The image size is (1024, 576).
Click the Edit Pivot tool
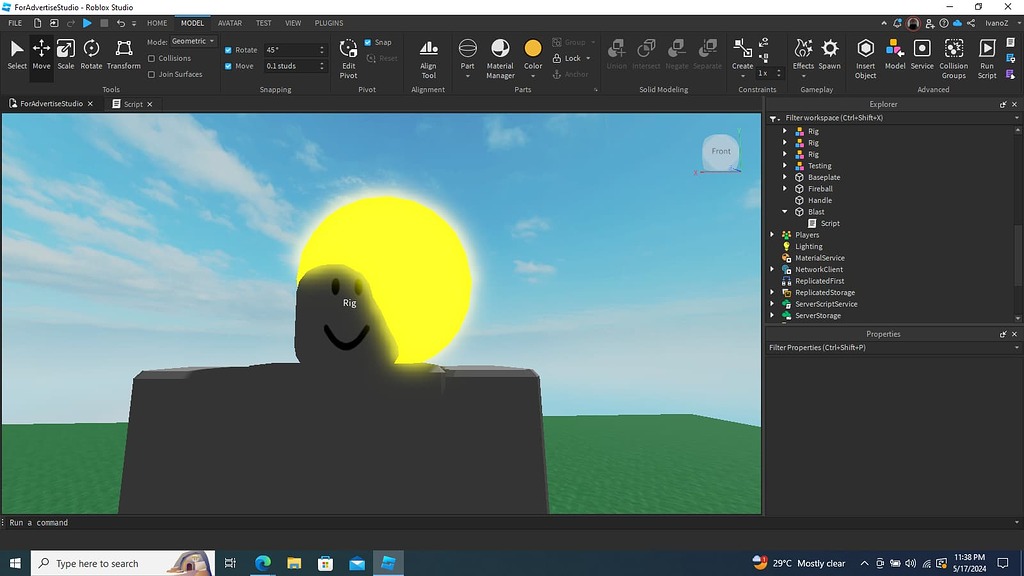[347, 55]
